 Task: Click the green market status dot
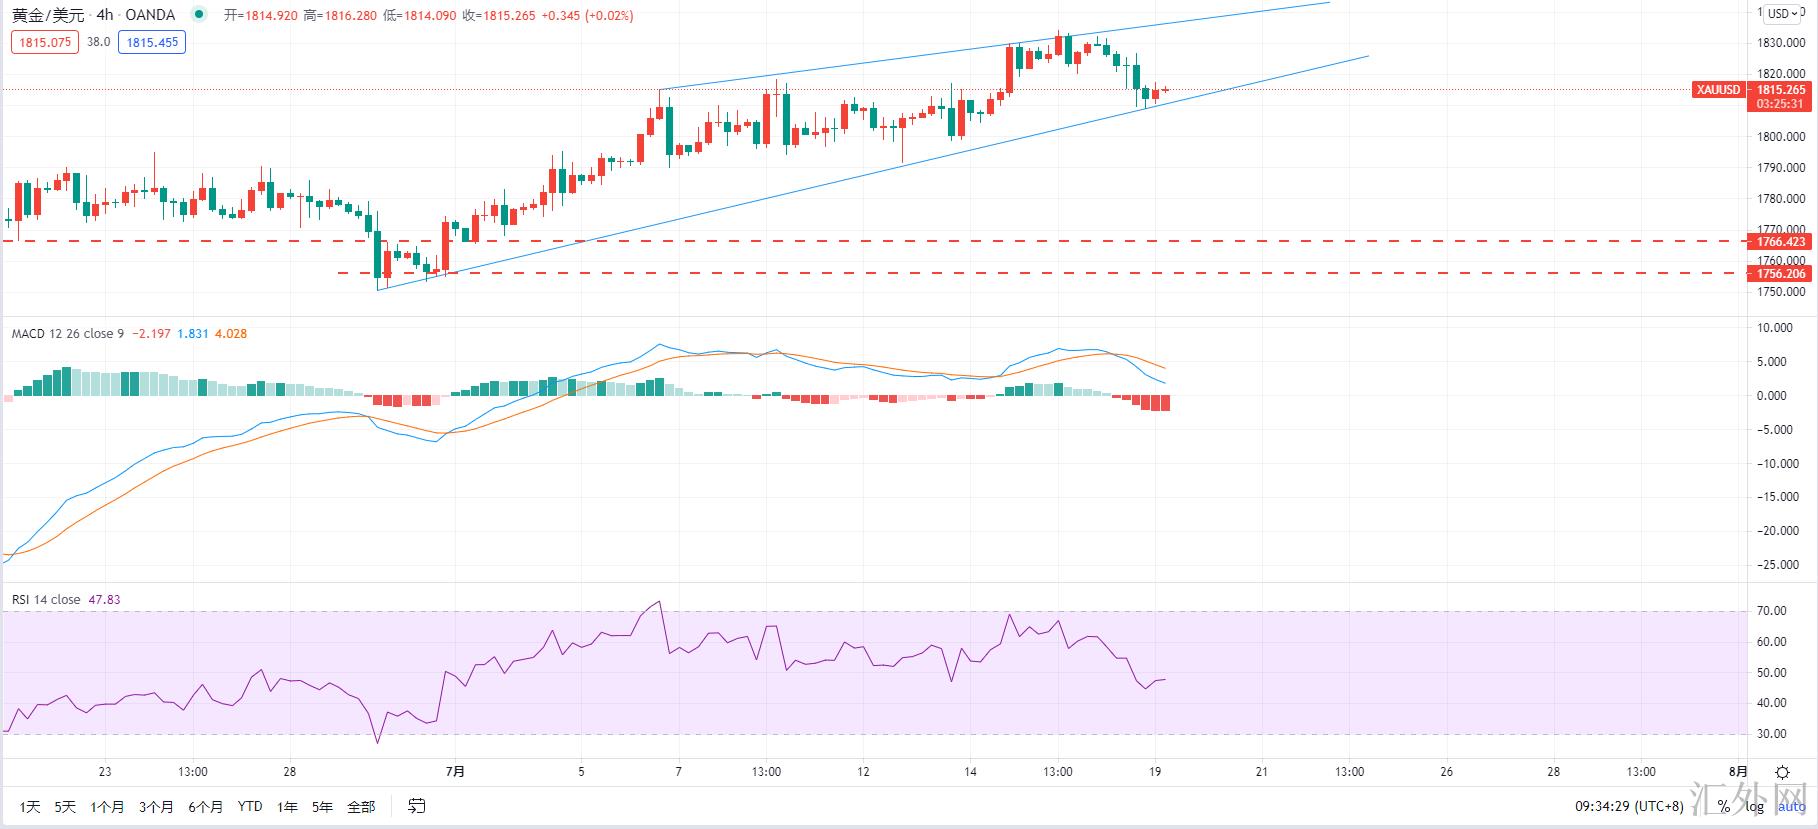pyautogui.click(x=199, y=15)
